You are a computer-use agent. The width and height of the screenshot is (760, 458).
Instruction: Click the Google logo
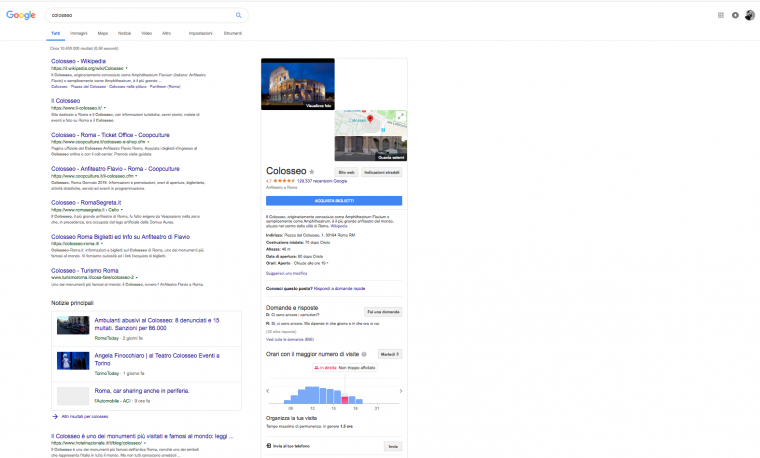coord(20,15)
